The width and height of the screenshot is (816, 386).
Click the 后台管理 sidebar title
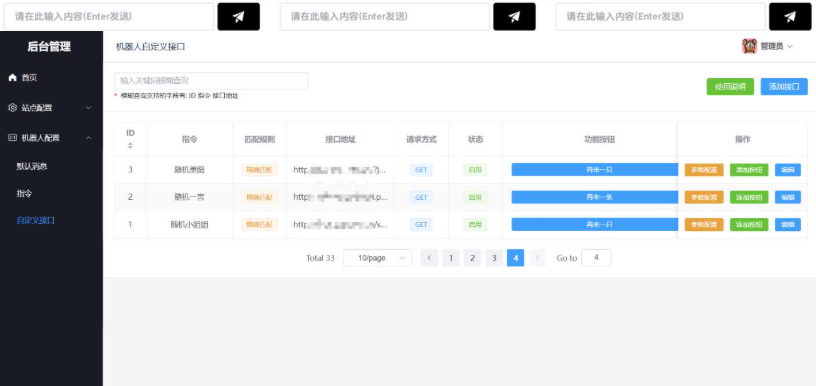(49, 47)
